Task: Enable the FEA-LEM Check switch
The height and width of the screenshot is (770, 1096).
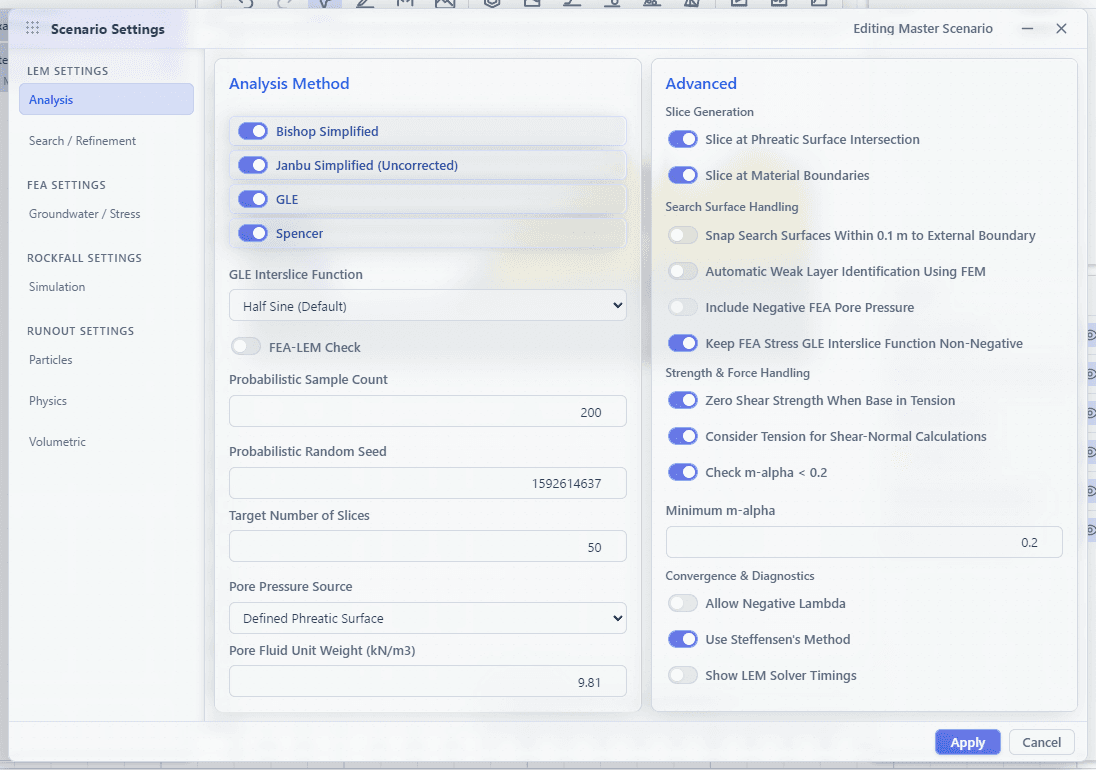Action: 246,347
